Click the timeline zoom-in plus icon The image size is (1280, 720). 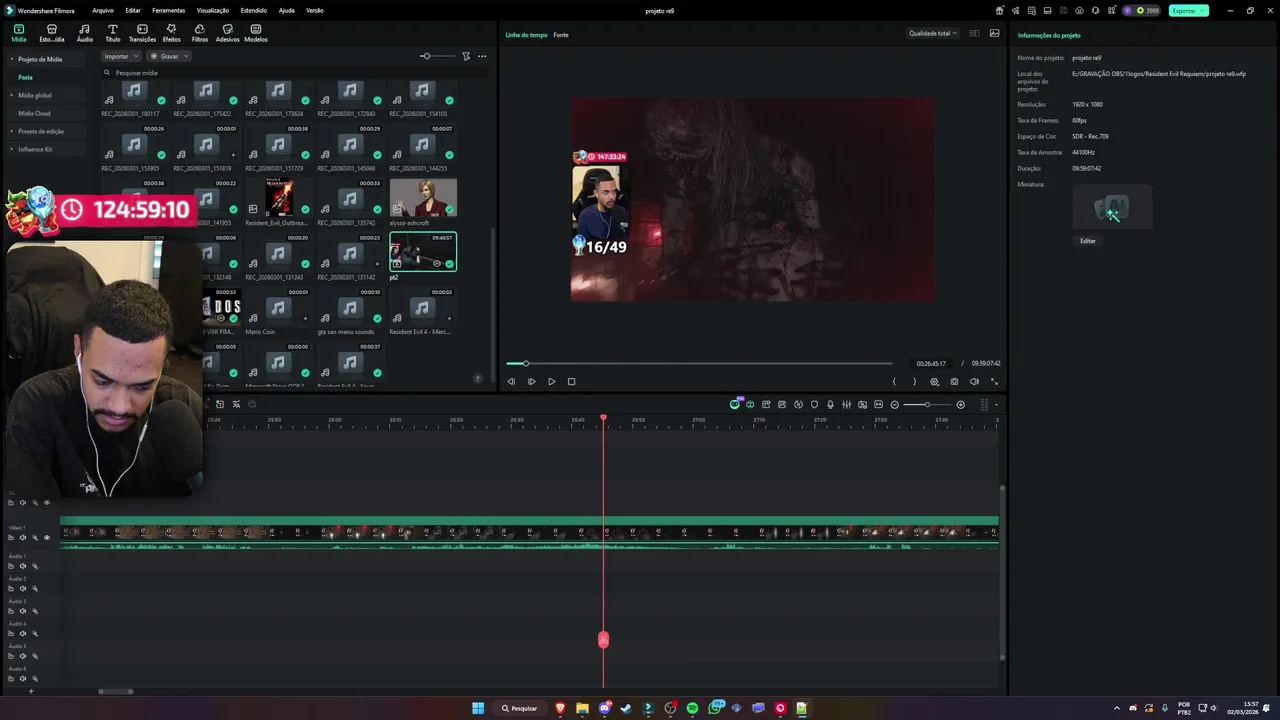[961, 405]
